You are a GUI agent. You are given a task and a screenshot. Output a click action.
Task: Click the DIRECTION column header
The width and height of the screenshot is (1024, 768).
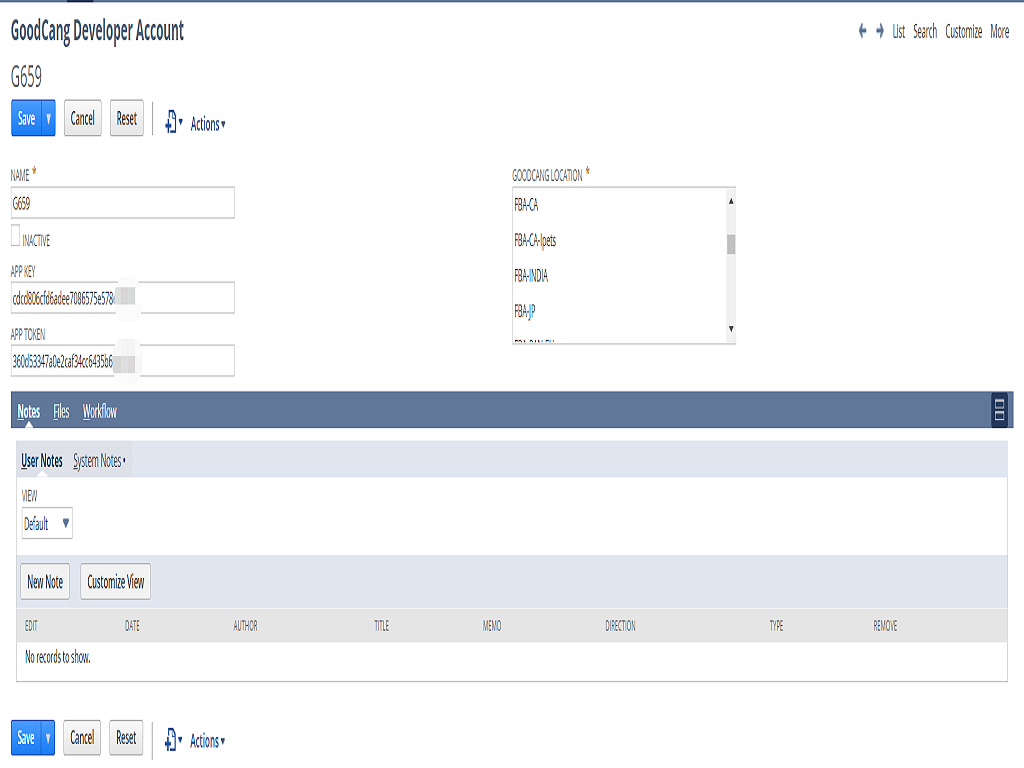(x=620, y=626)
